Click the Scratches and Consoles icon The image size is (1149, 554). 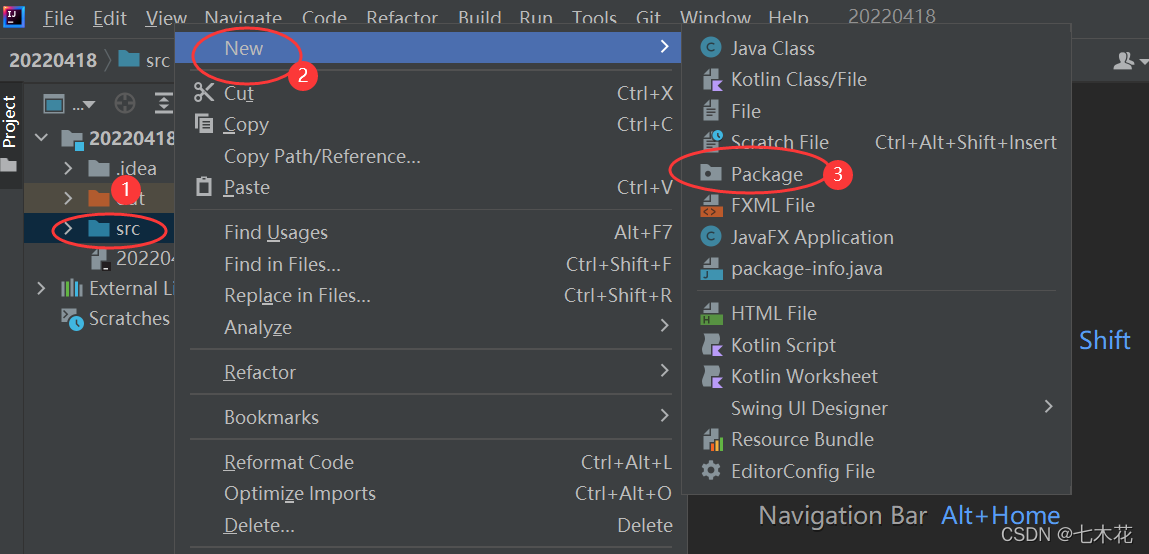pyautogui.click(x=72, y=319)
